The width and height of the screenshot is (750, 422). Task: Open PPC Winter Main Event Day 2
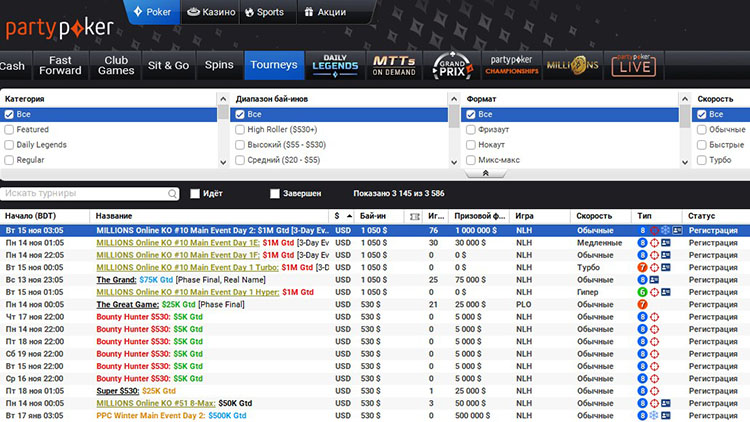point(151,415)
